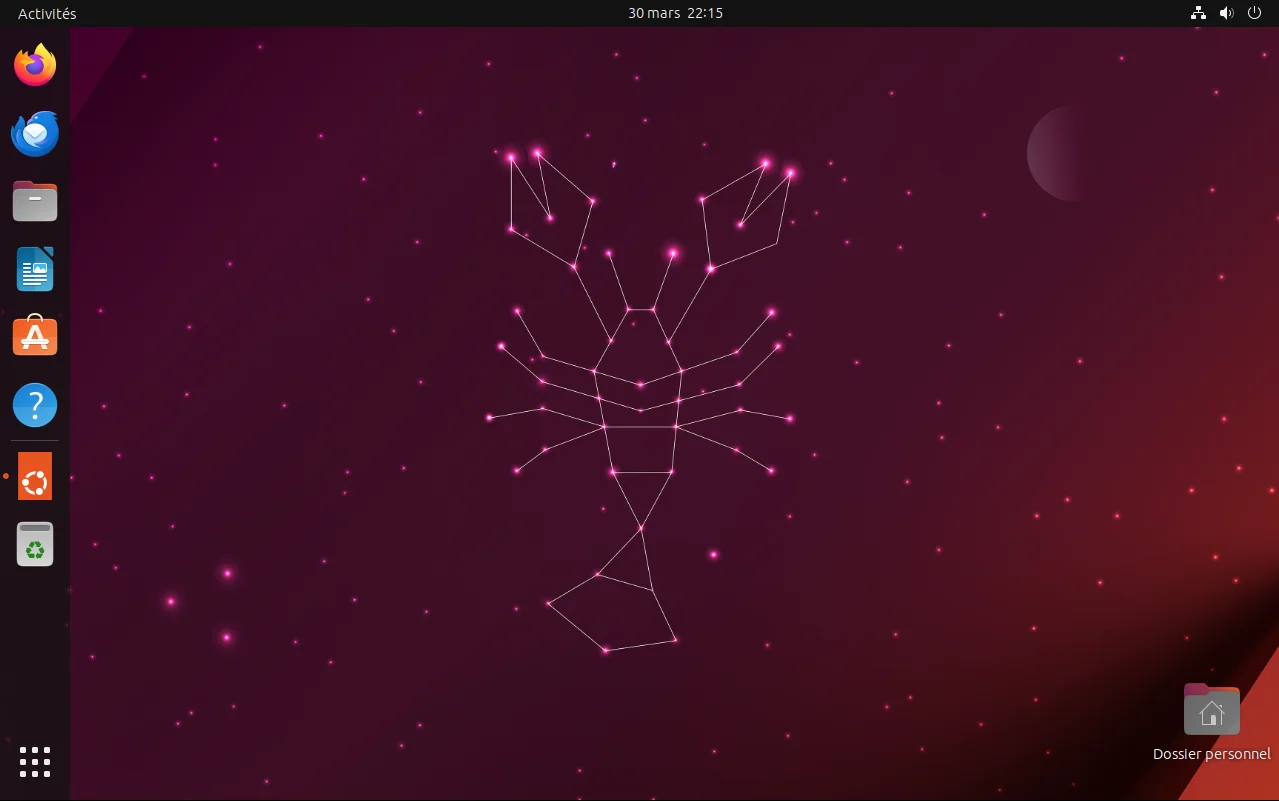The image size is (1279, 801).
Task: Select the home folder desktop icon
Action: (1212, 709)
